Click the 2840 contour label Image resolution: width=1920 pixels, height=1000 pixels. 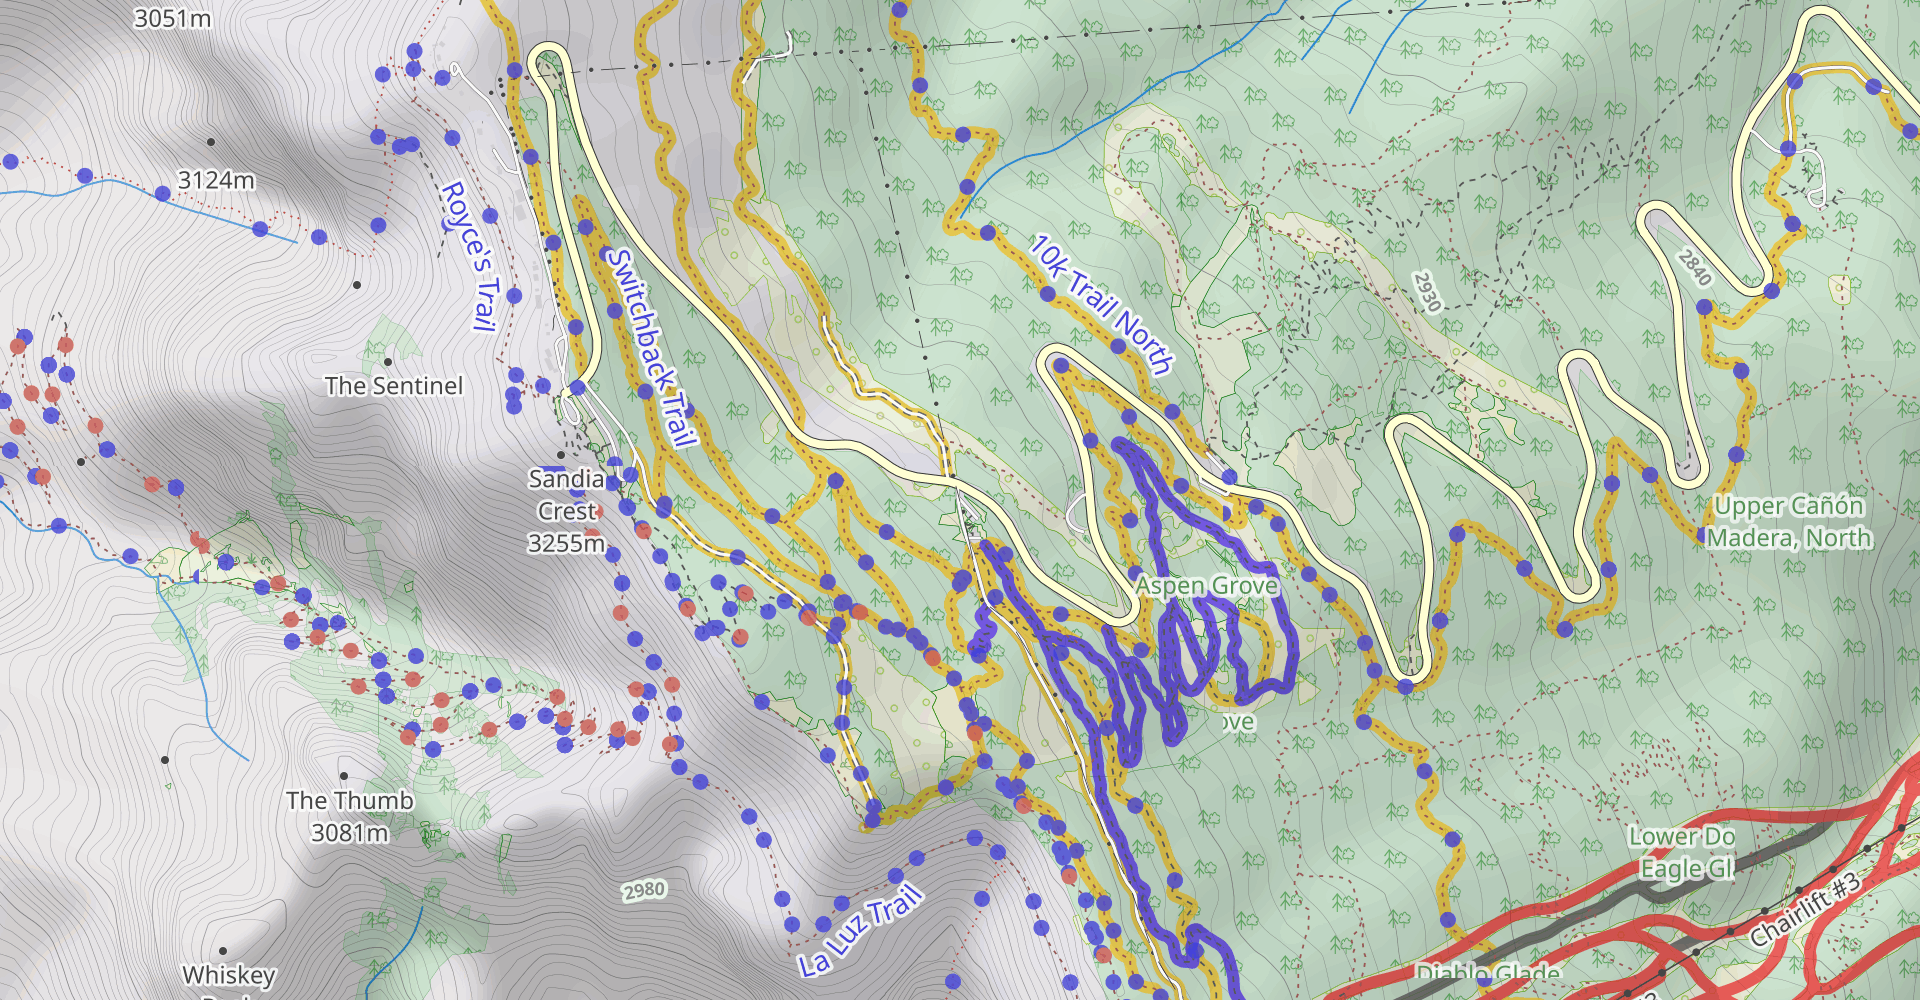coord(1695,267)
